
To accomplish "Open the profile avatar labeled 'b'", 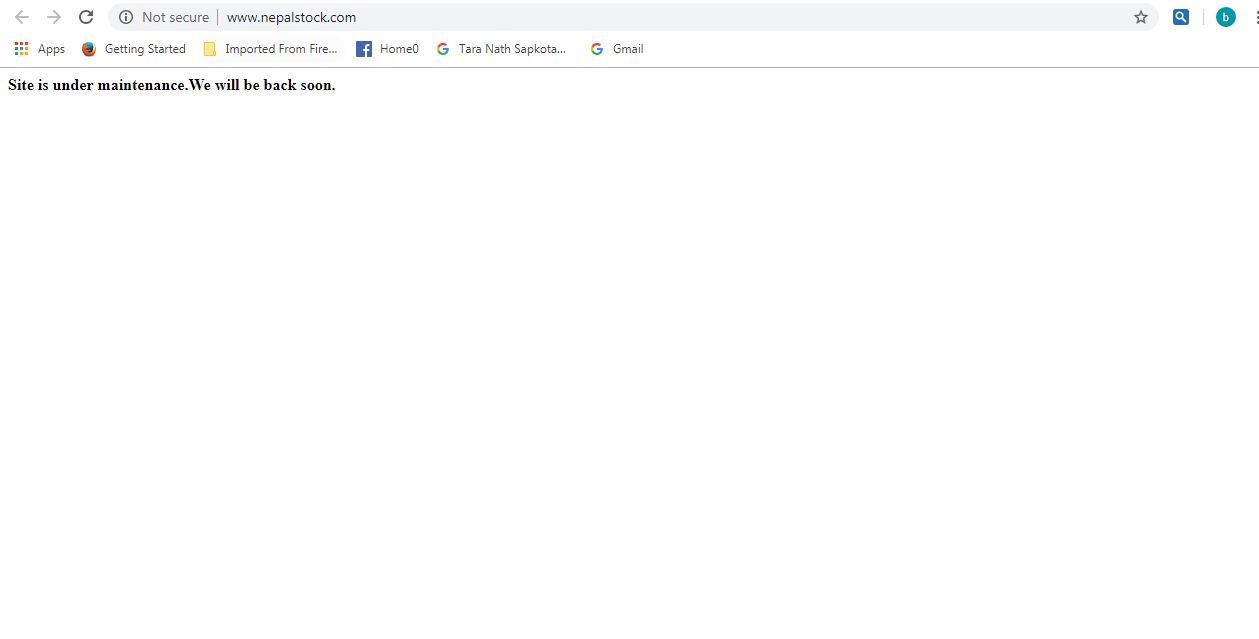I will (1225, 17).
